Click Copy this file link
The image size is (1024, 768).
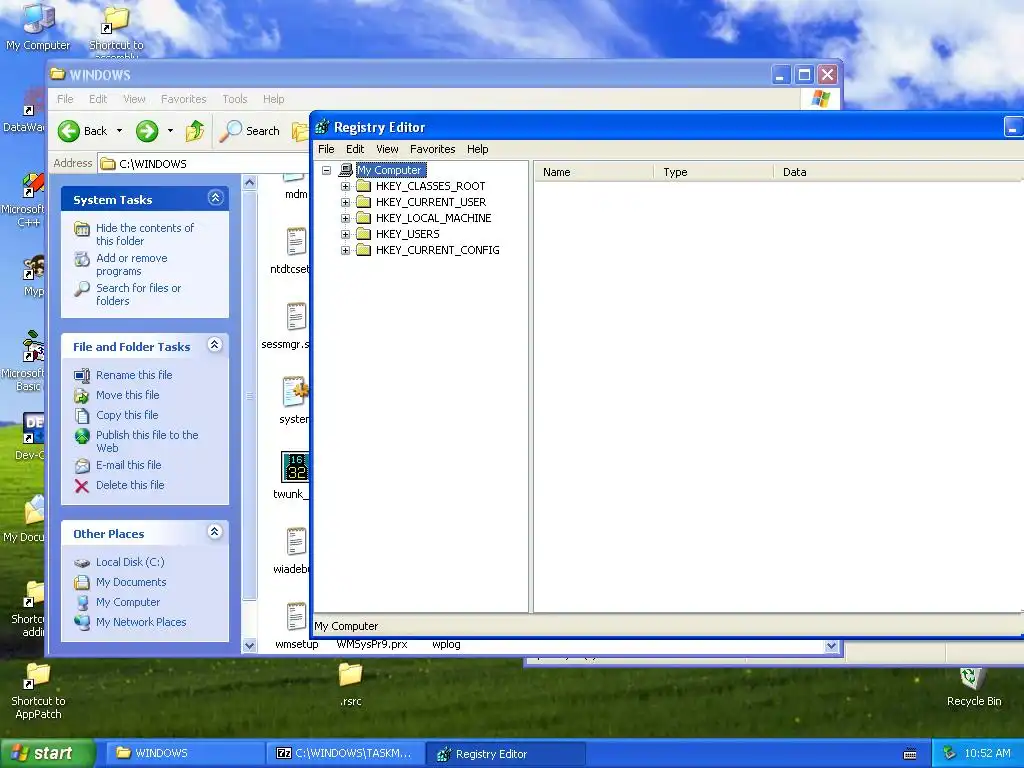point(127,415)
